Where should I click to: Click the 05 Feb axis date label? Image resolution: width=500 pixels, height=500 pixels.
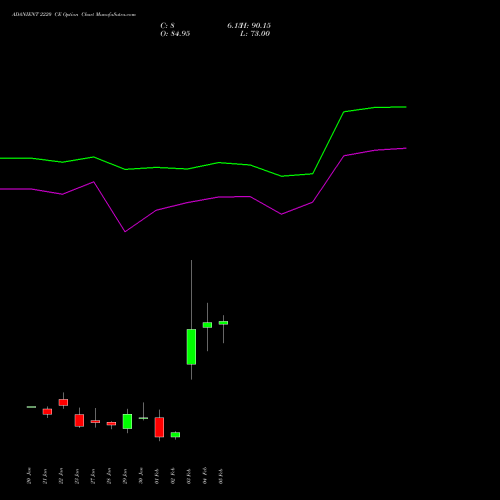(221, 476)
